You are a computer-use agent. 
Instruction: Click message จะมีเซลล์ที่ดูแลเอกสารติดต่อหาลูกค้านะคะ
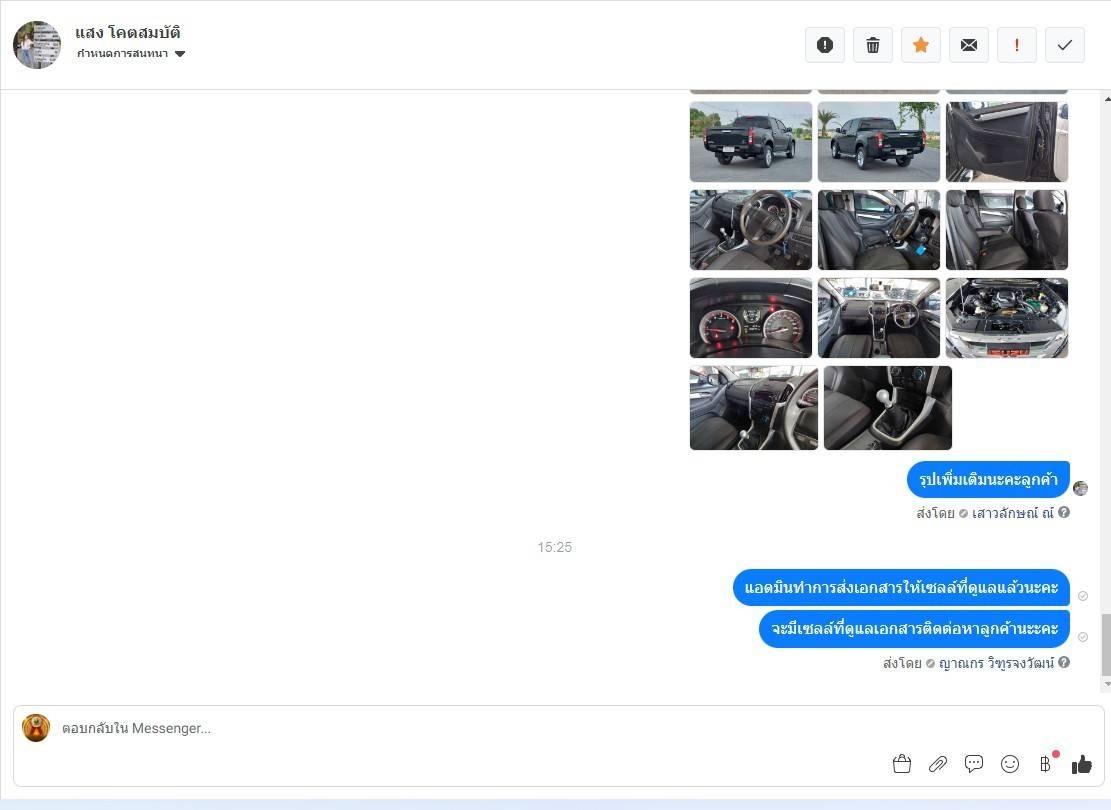coord(914,629)
